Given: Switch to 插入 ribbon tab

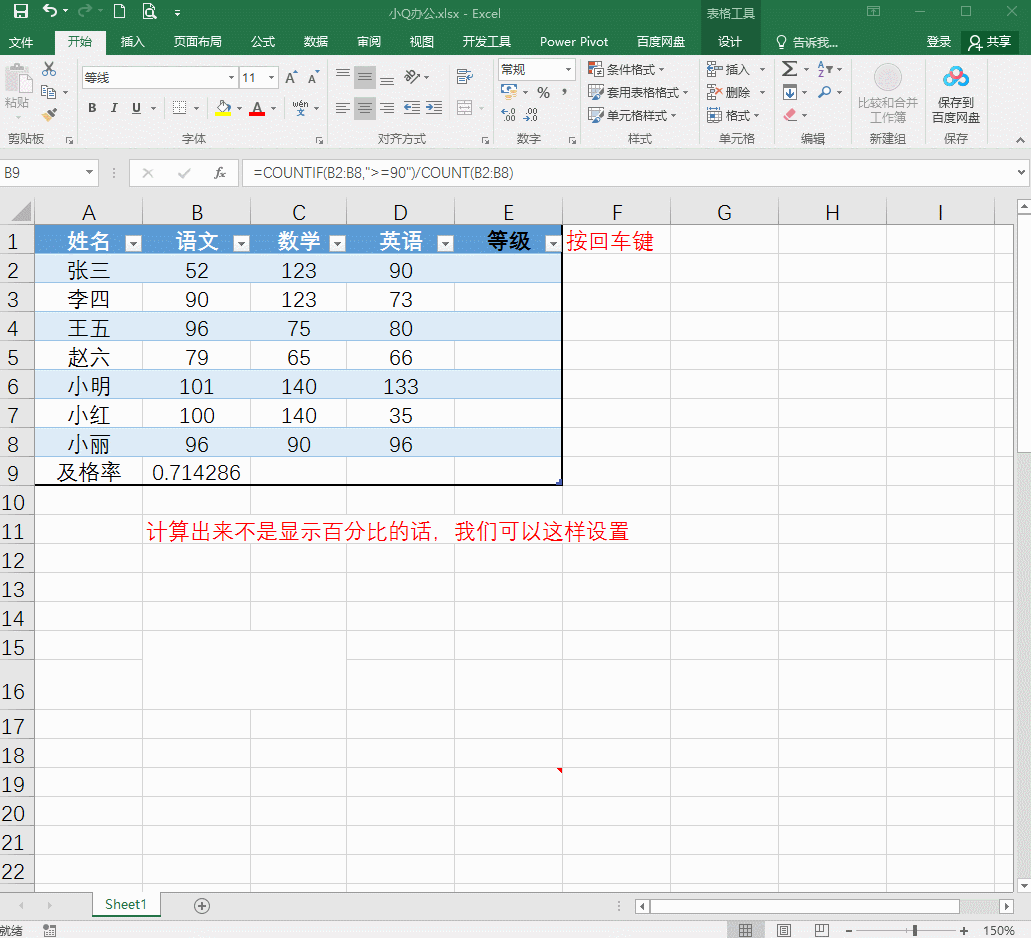Looking at the screenshot, I should [x=132, y=41].
